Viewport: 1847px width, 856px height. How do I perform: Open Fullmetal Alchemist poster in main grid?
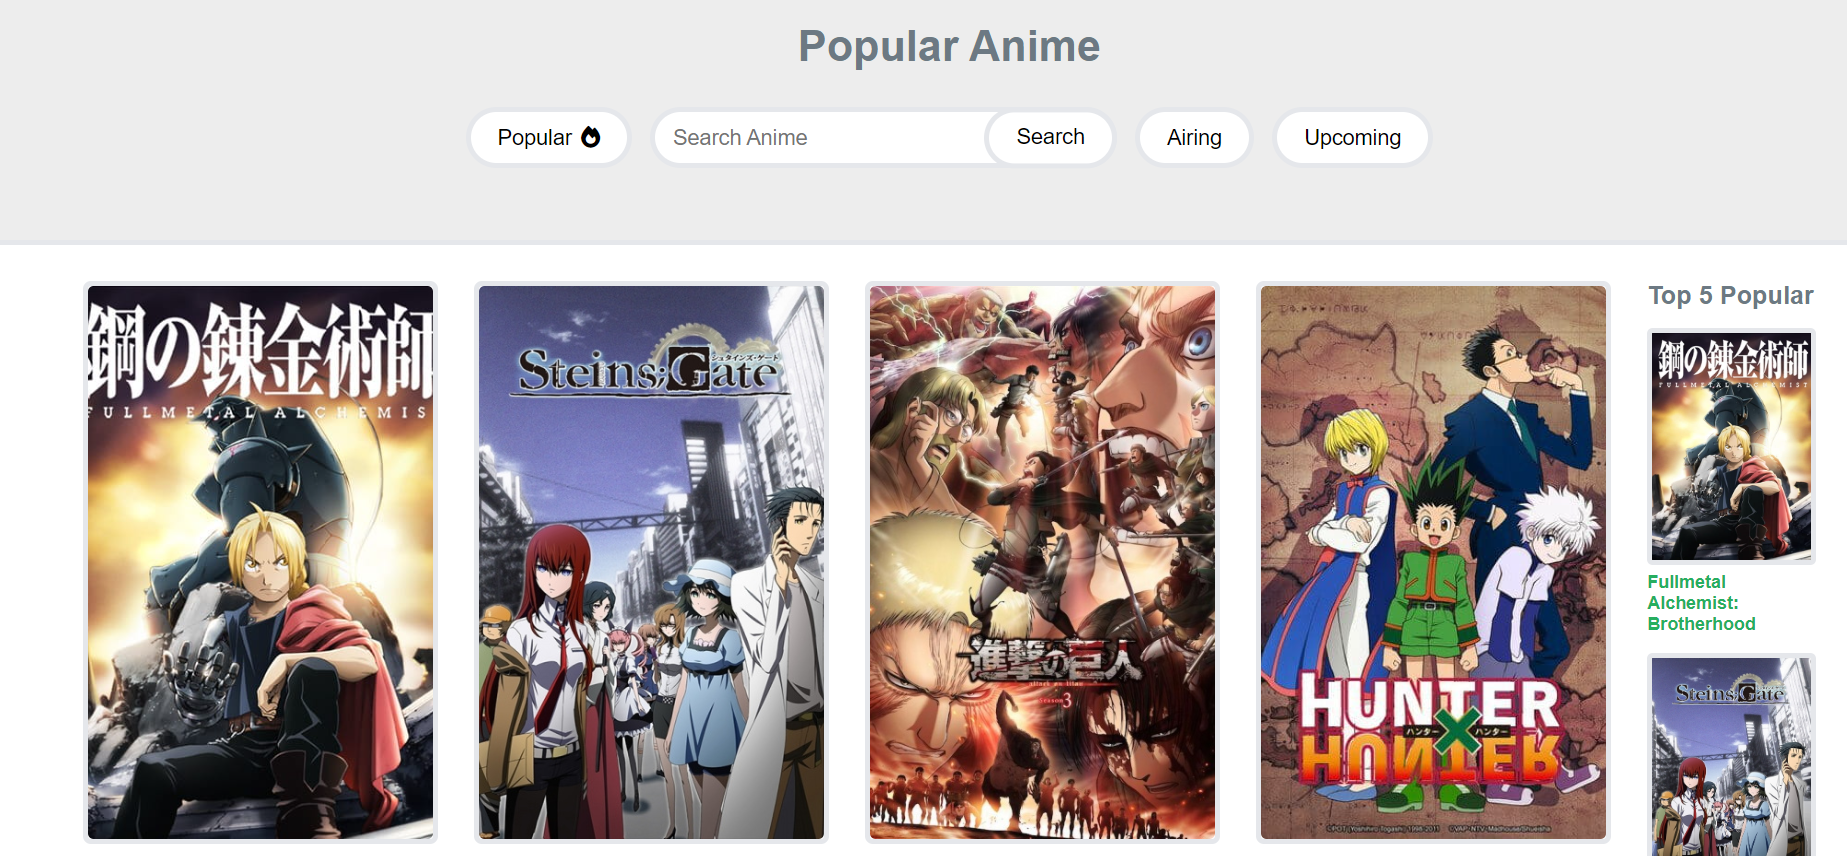tap(260, 562)
